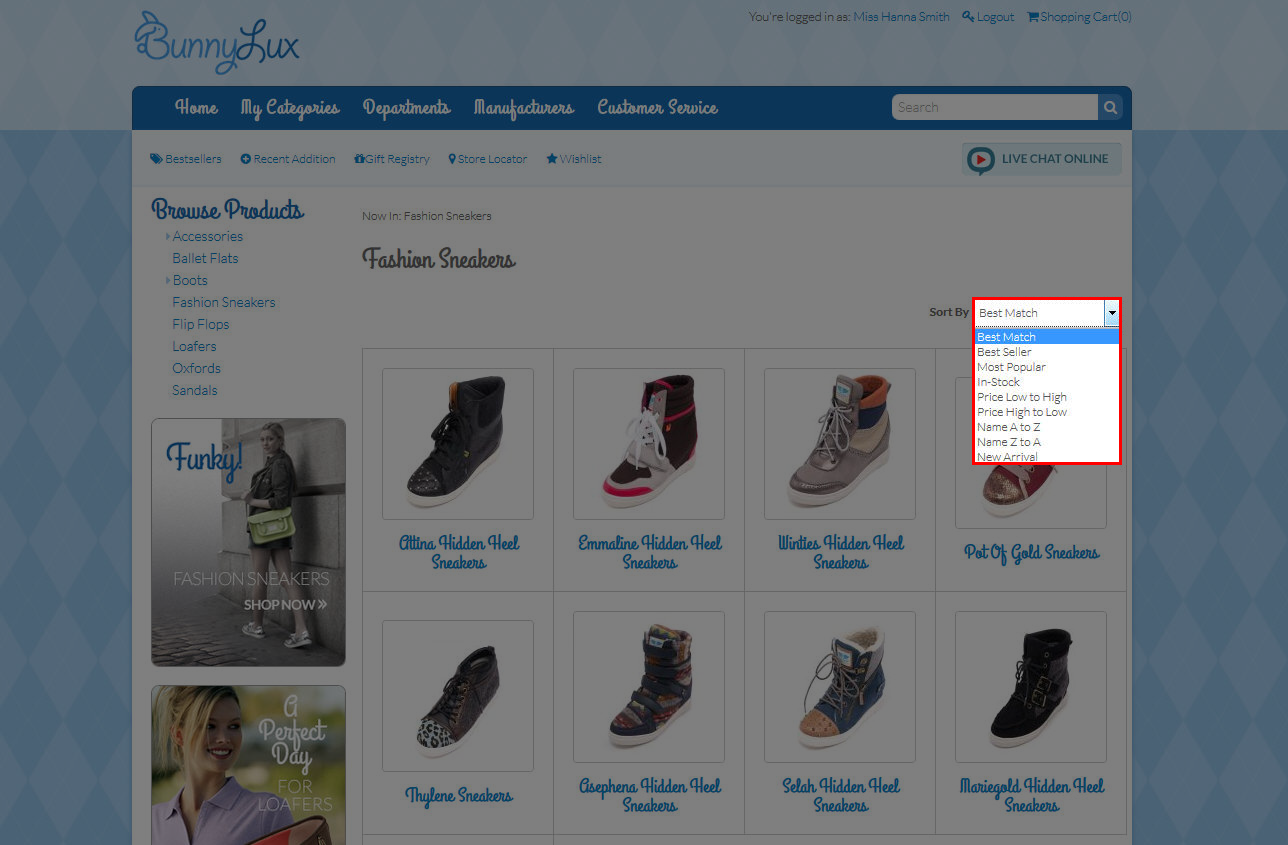Open the Customer Service menu

pos(658,108)
